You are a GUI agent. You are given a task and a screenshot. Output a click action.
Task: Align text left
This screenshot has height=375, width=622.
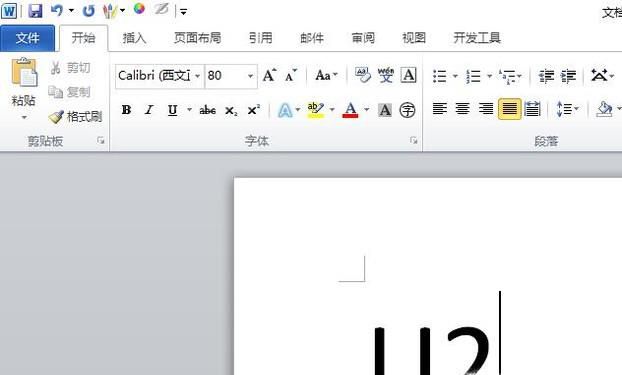pyautogui.click(x=440, y=109)
